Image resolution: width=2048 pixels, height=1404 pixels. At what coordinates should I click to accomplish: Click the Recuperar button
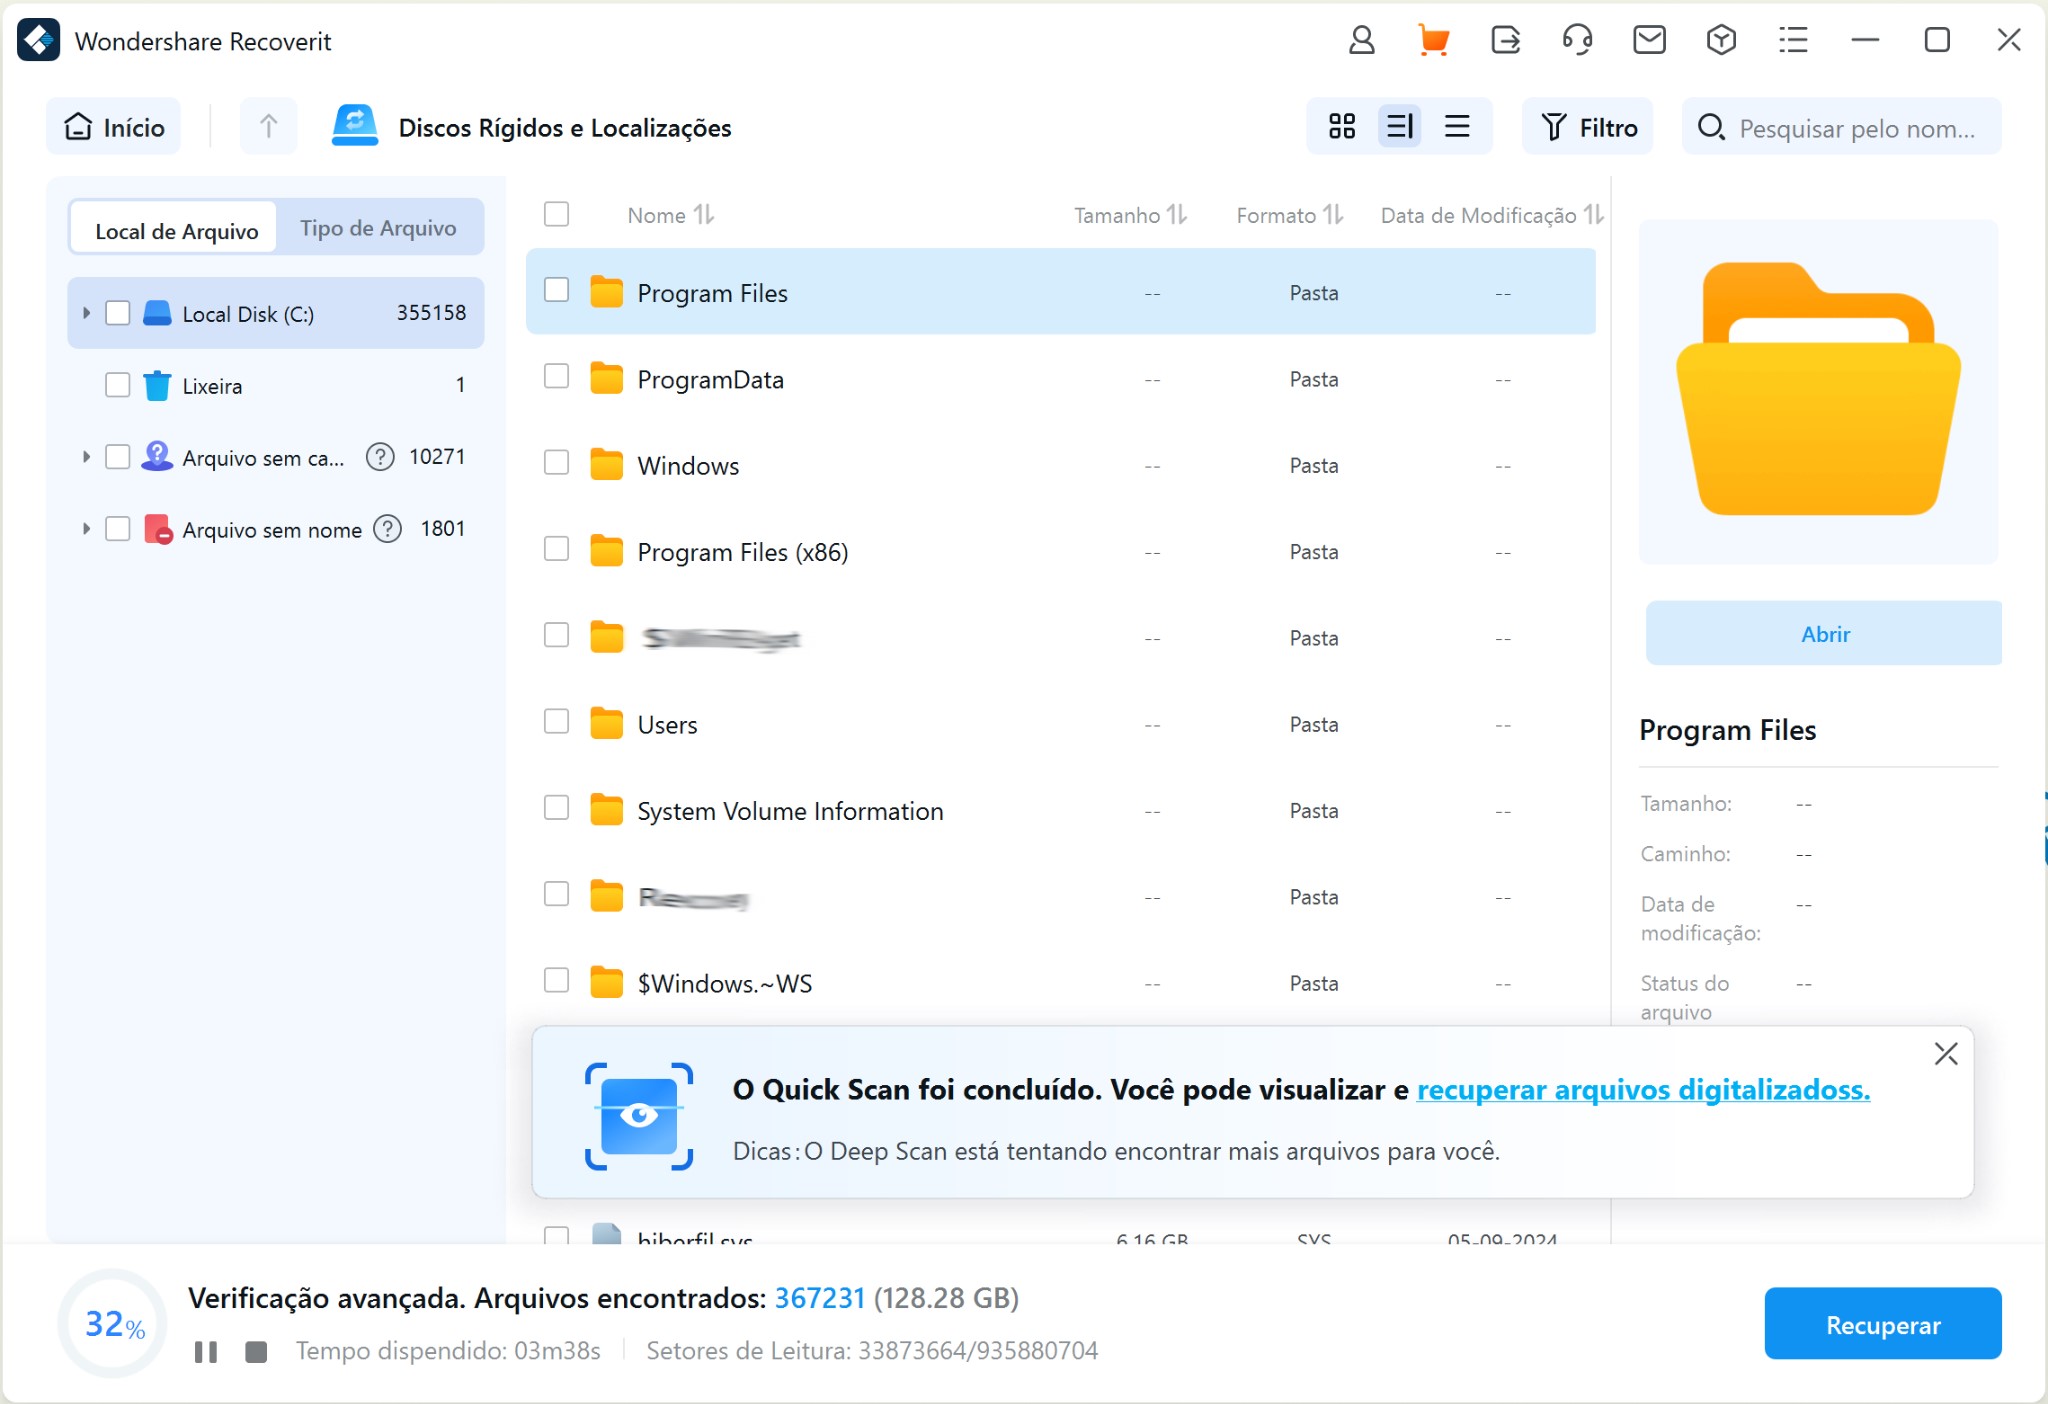click(x=1883, y=1324)
